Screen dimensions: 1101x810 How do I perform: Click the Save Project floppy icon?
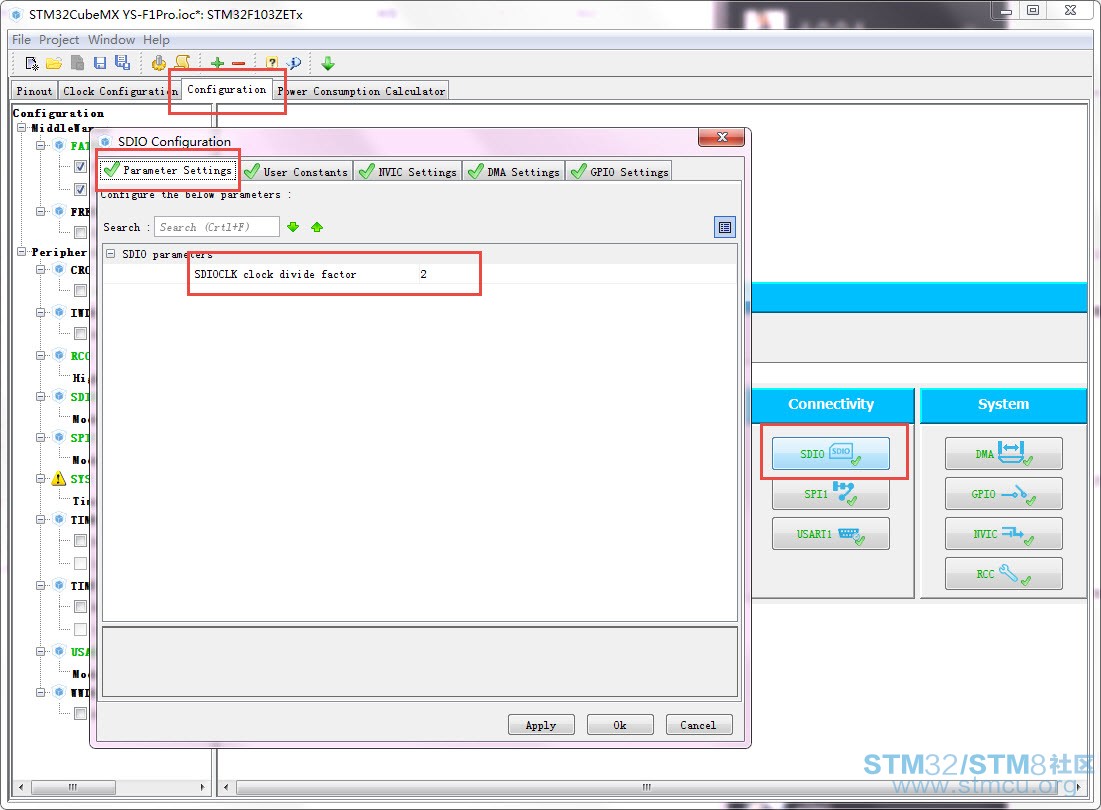click(100, 63)
